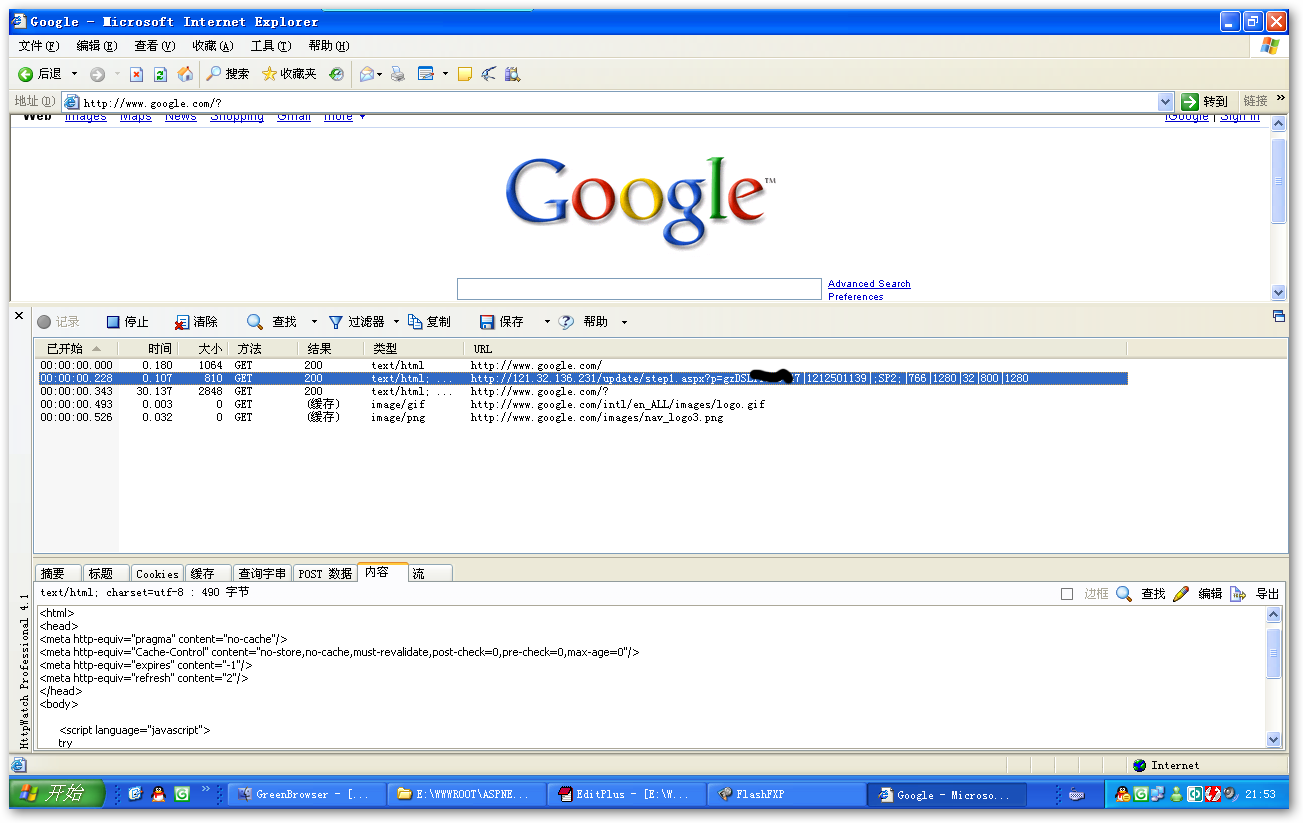
Task: Toggle the 边框 checkbox in content pane
Action: point(1067,594)
